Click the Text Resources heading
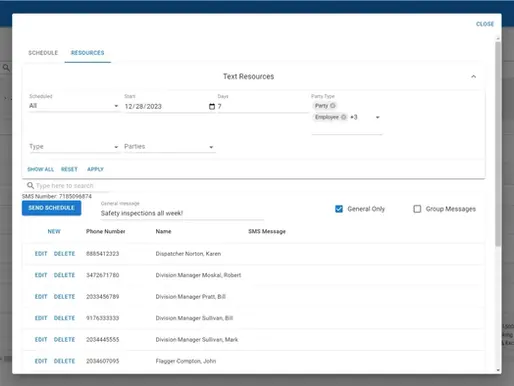This screenshot has height=386, width=514. (x=248, y=77)
